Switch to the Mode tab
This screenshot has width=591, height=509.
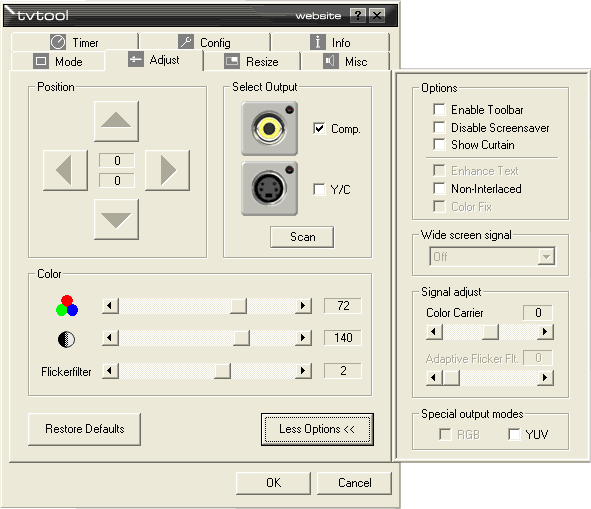click(x=58, y=61)
